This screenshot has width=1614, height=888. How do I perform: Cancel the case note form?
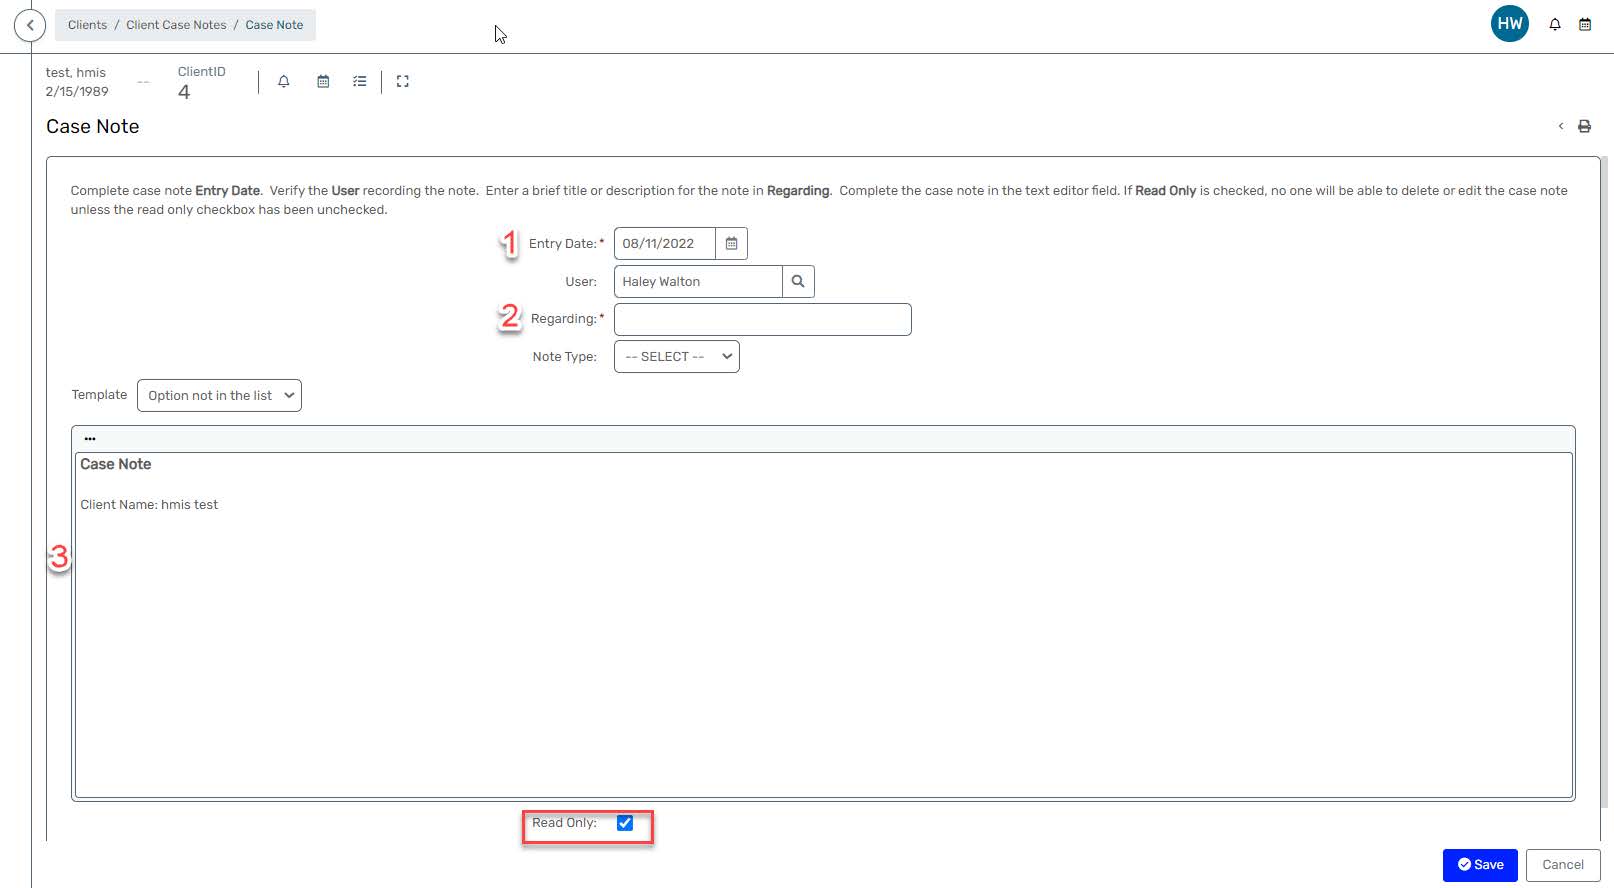click(x=1562, y=865)
